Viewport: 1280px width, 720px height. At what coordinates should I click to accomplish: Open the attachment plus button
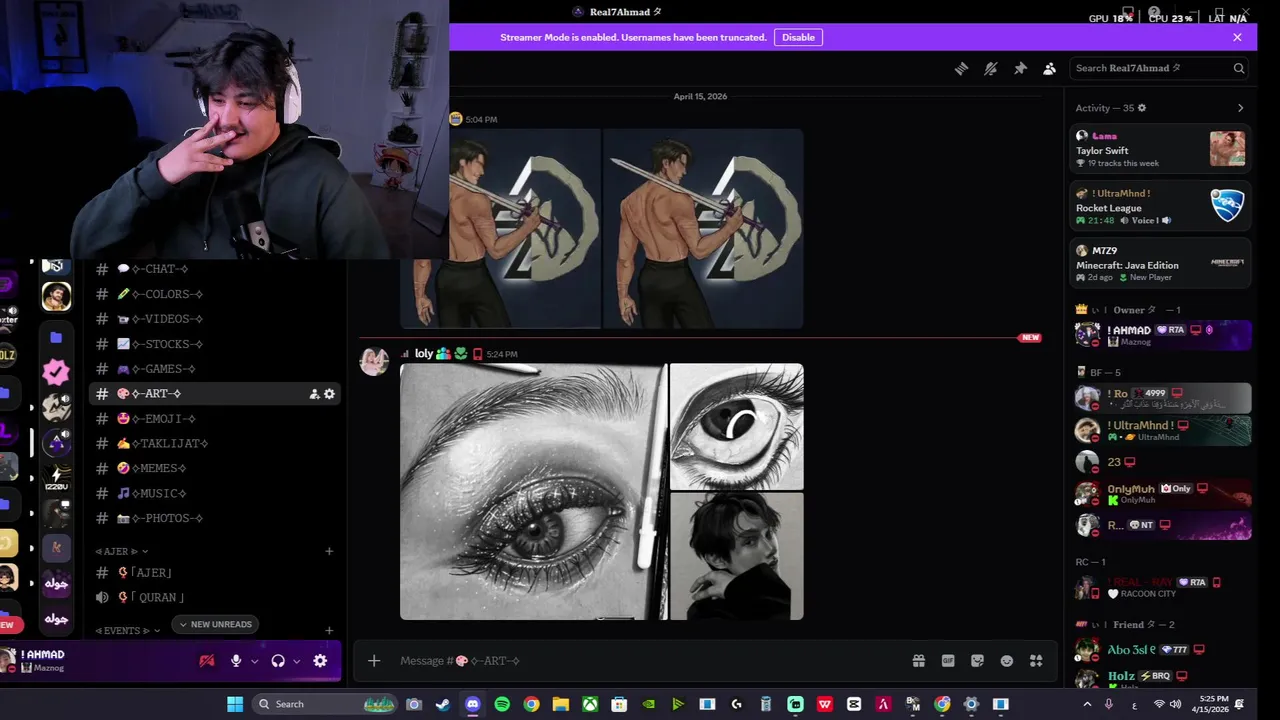[x=374, y=661]
